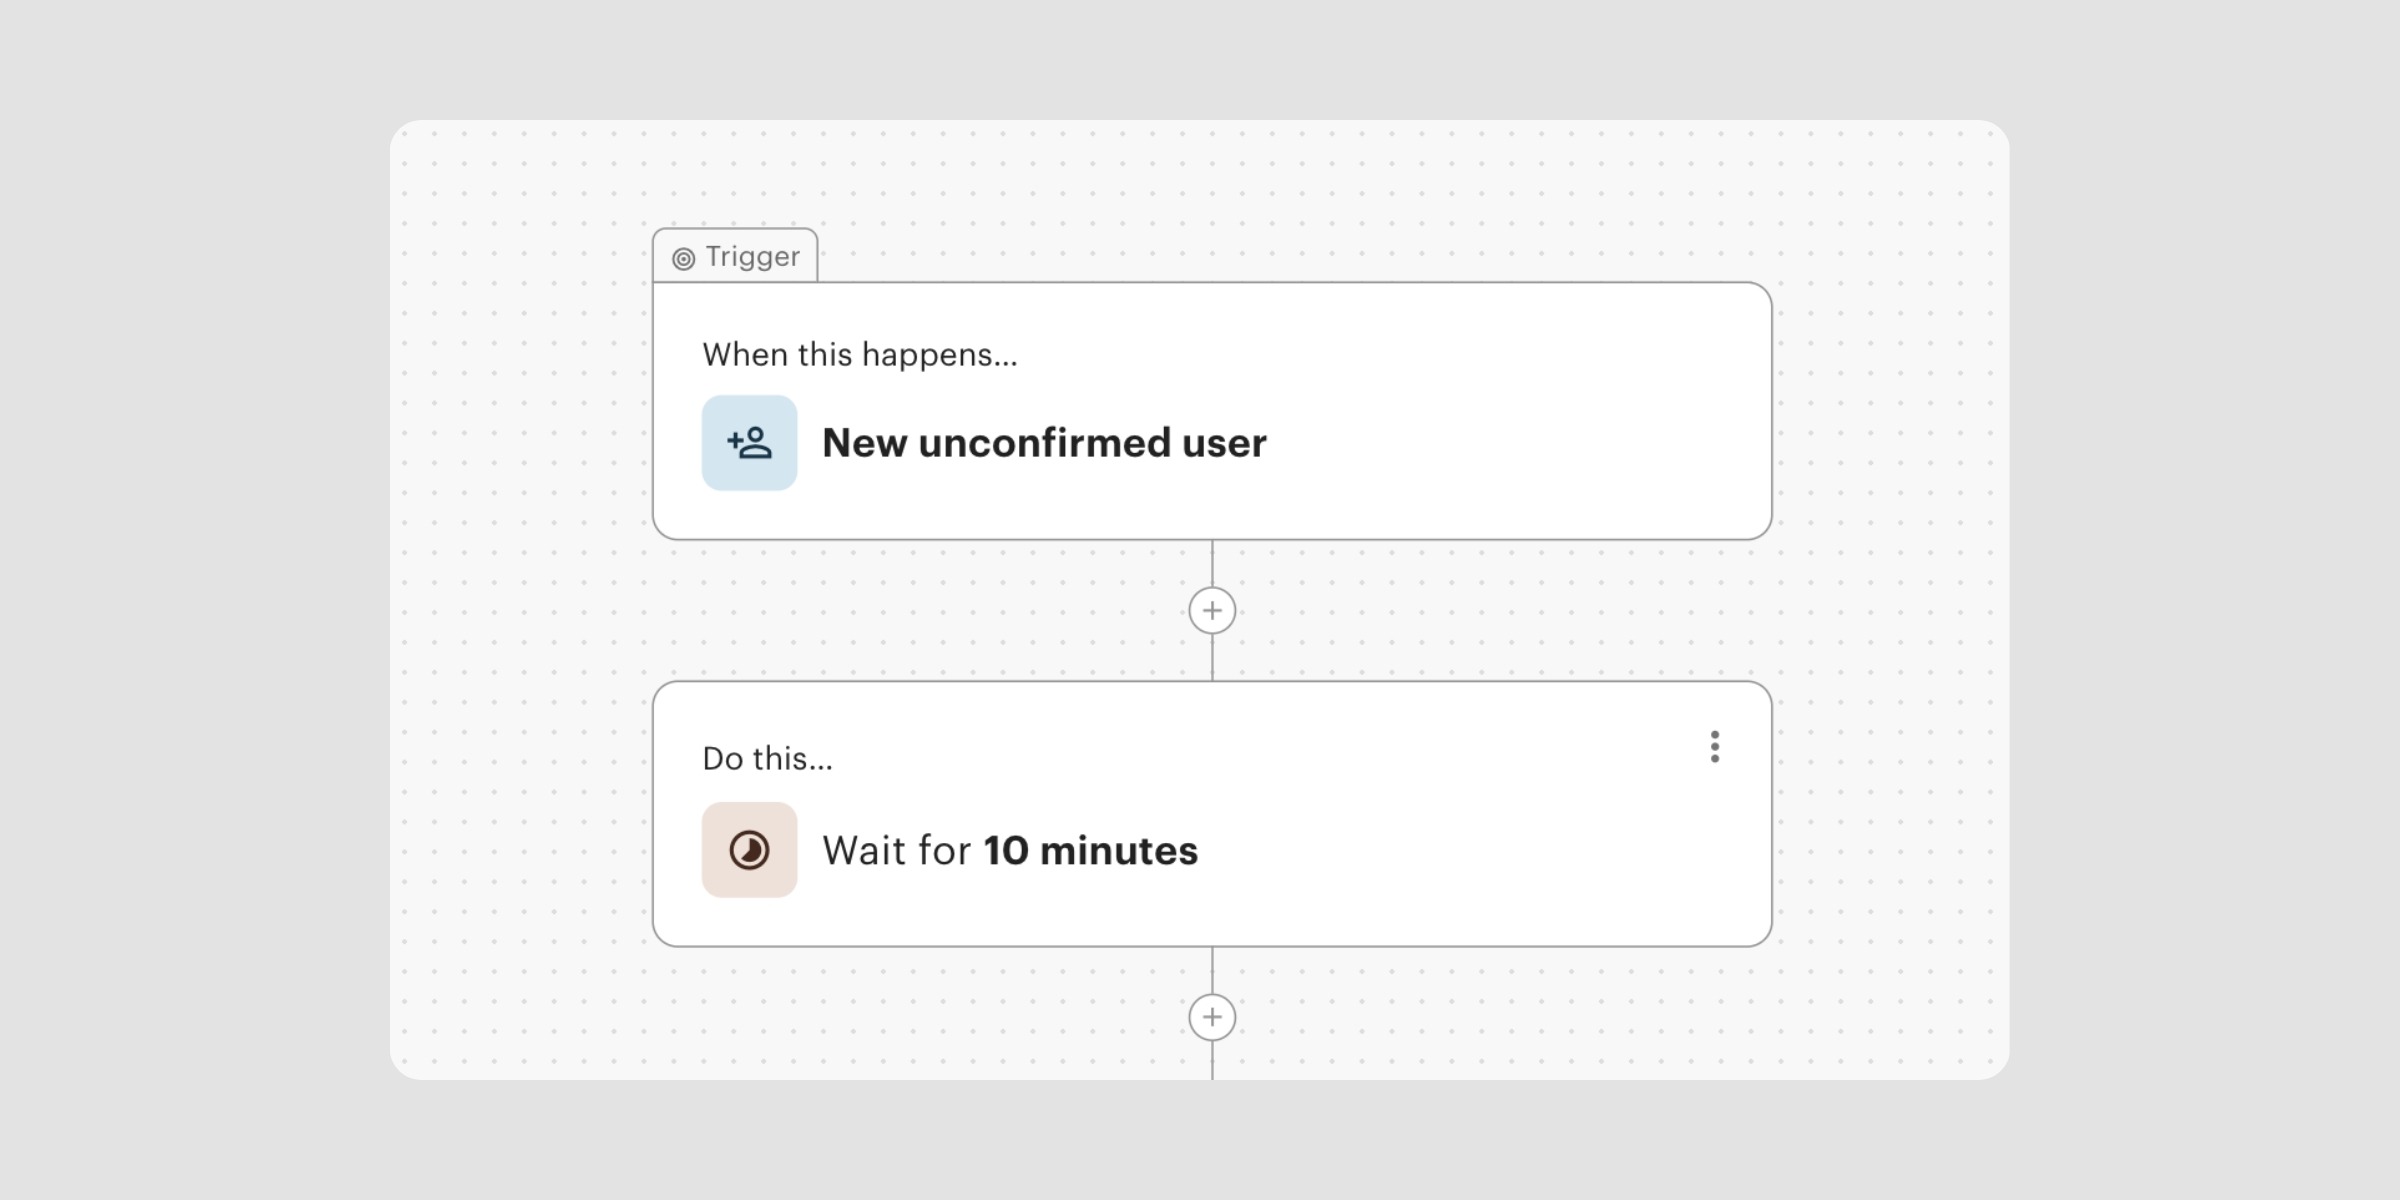Click connector line beneath the bottom plus button
The height and width of the screenshot is (1200, 2400).
click(x=1212, y=1061)
